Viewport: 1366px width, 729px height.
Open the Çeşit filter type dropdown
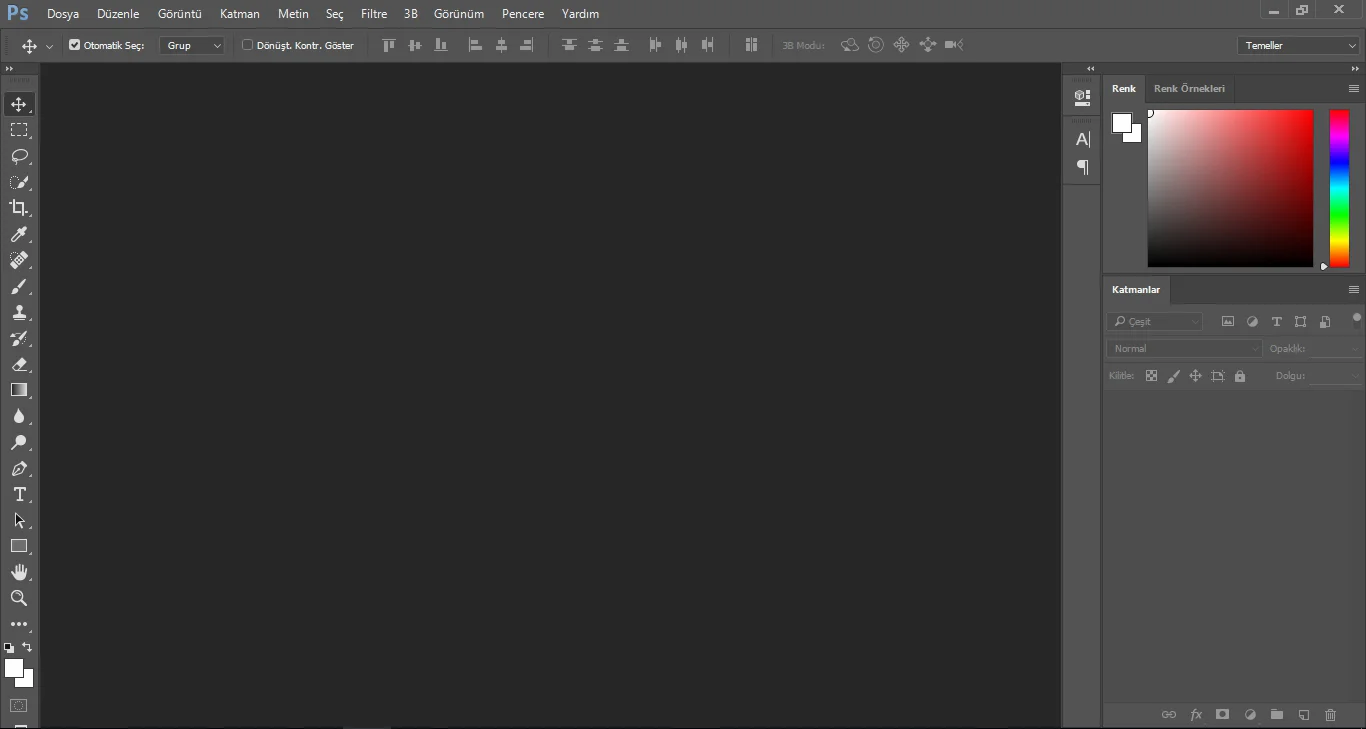[x=1155, y=322]
